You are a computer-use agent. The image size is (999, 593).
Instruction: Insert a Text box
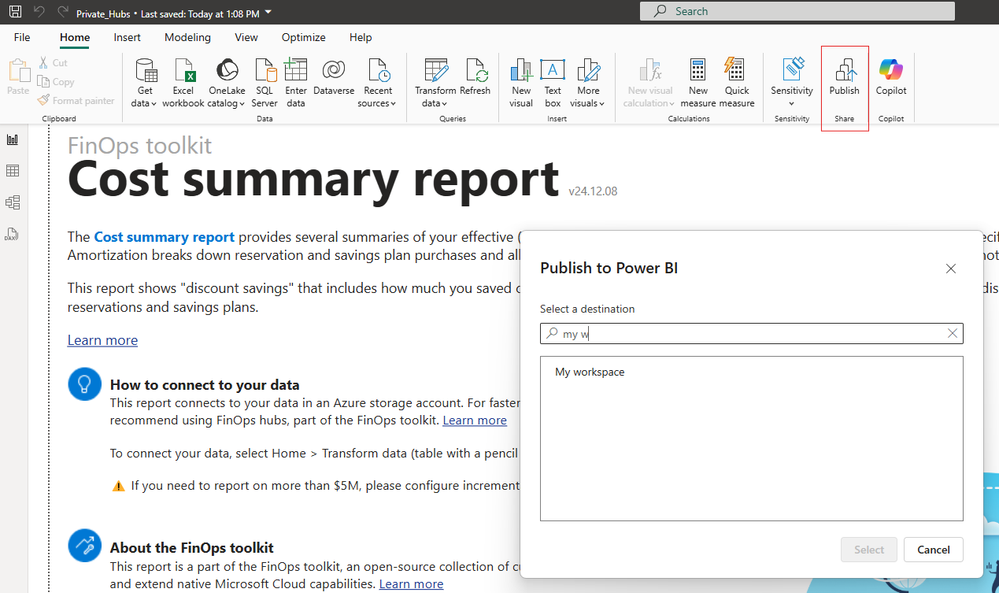coord(552,83)
